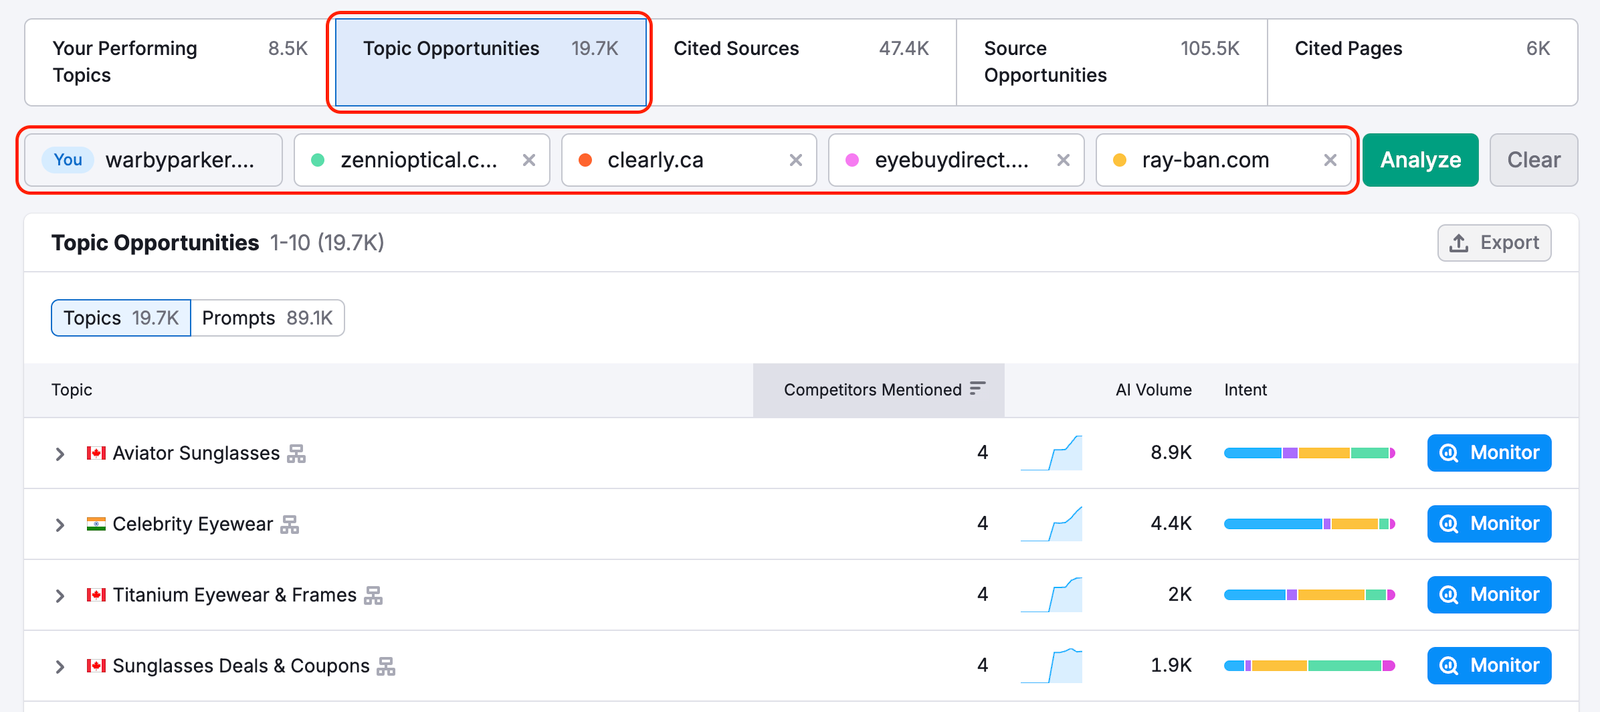1600x712 pixels.
Task: Export the Topic Opportunities table
Action: tap(1494, 243)
